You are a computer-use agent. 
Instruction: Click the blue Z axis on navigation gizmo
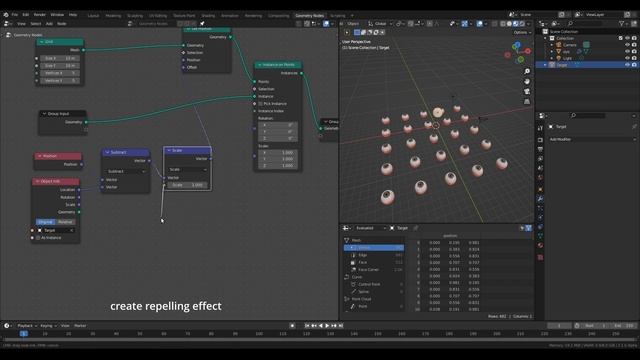(517, 44)
